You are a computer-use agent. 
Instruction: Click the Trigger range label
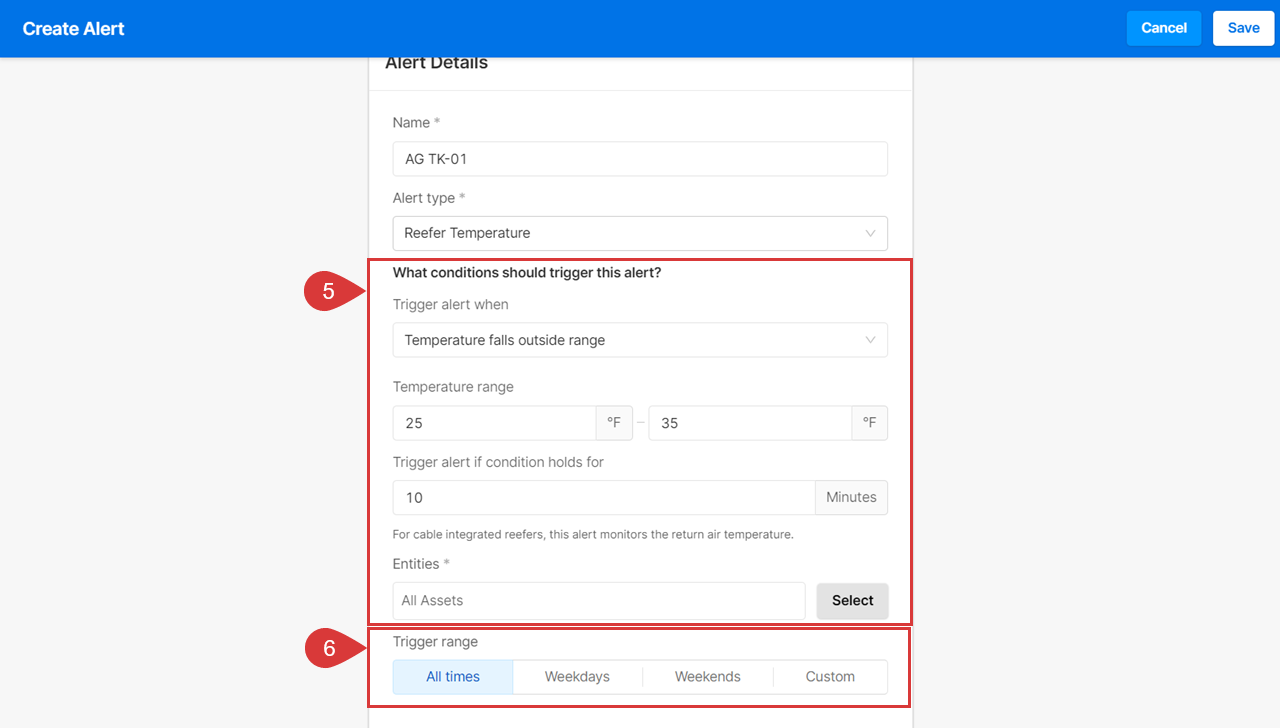point(435,642)
